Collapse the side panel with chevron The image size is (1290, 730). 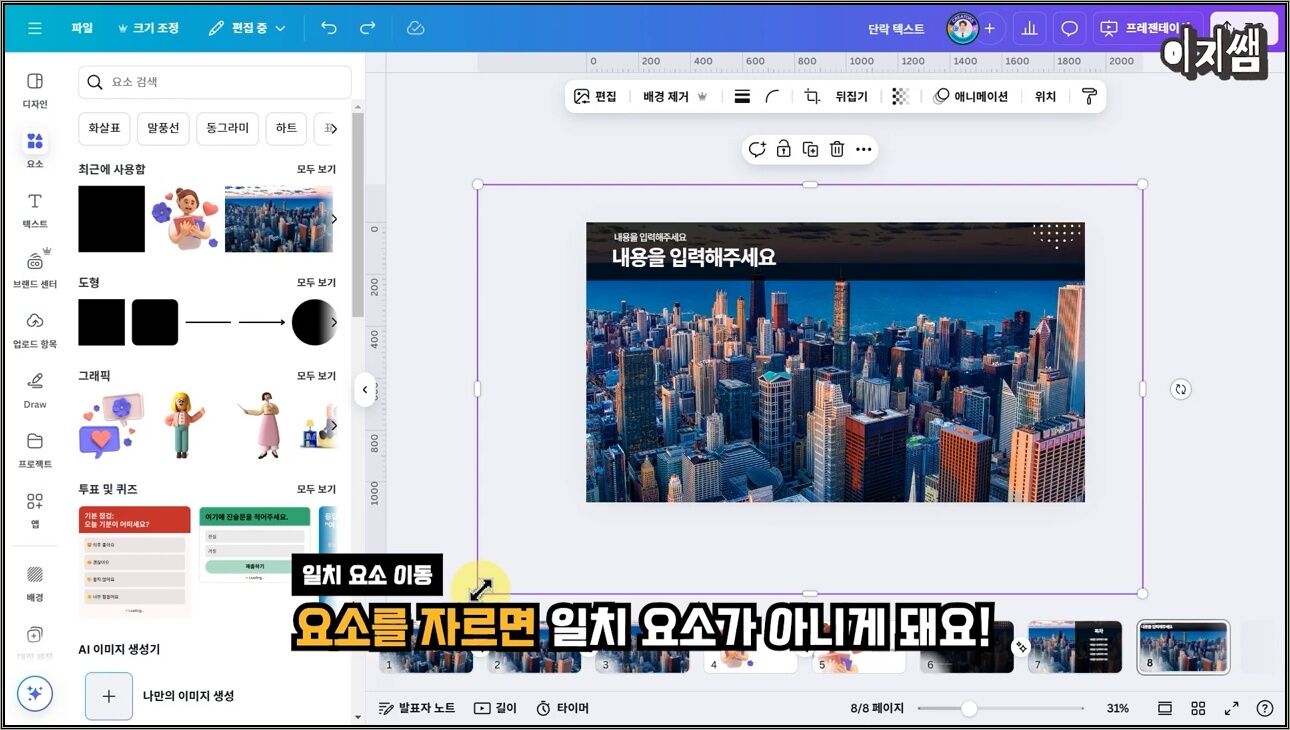365,389
